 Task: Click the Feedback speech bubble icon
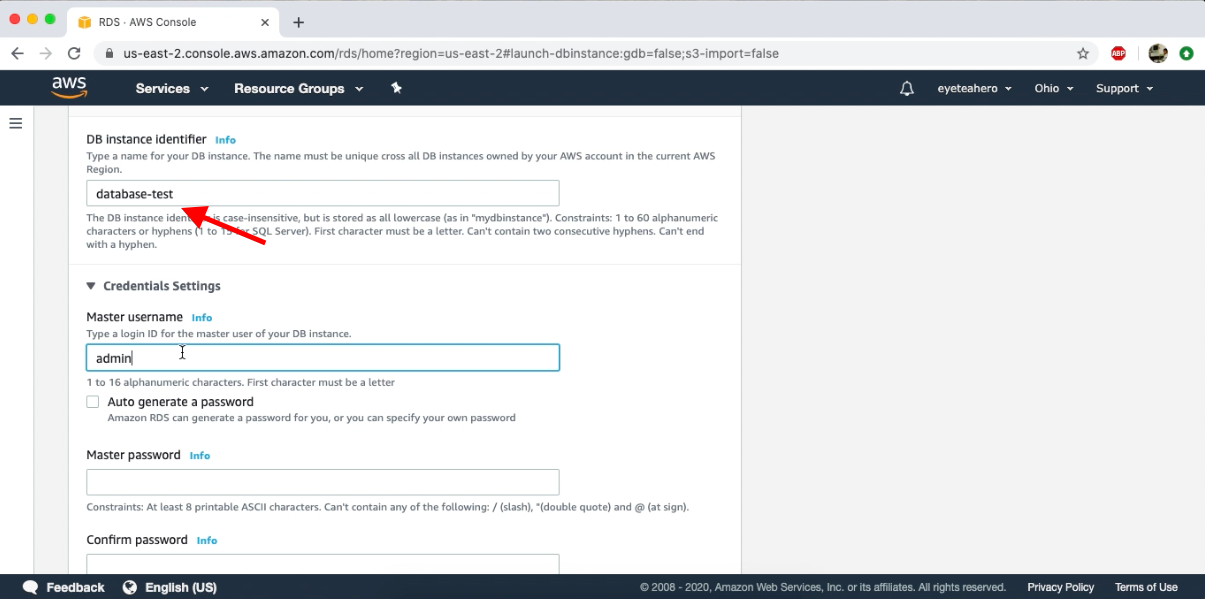pos(31,587)
